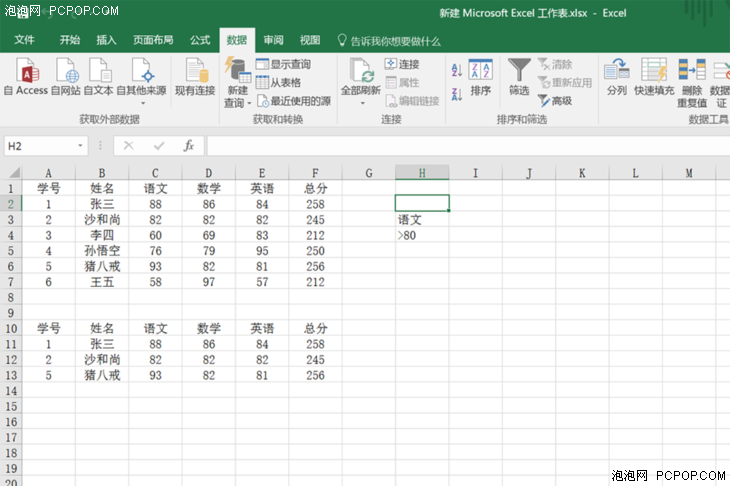Viewport: 730px width, 486px height.
Task: Open 现有连接 existing connections
Action: click(x=195, y=77)
